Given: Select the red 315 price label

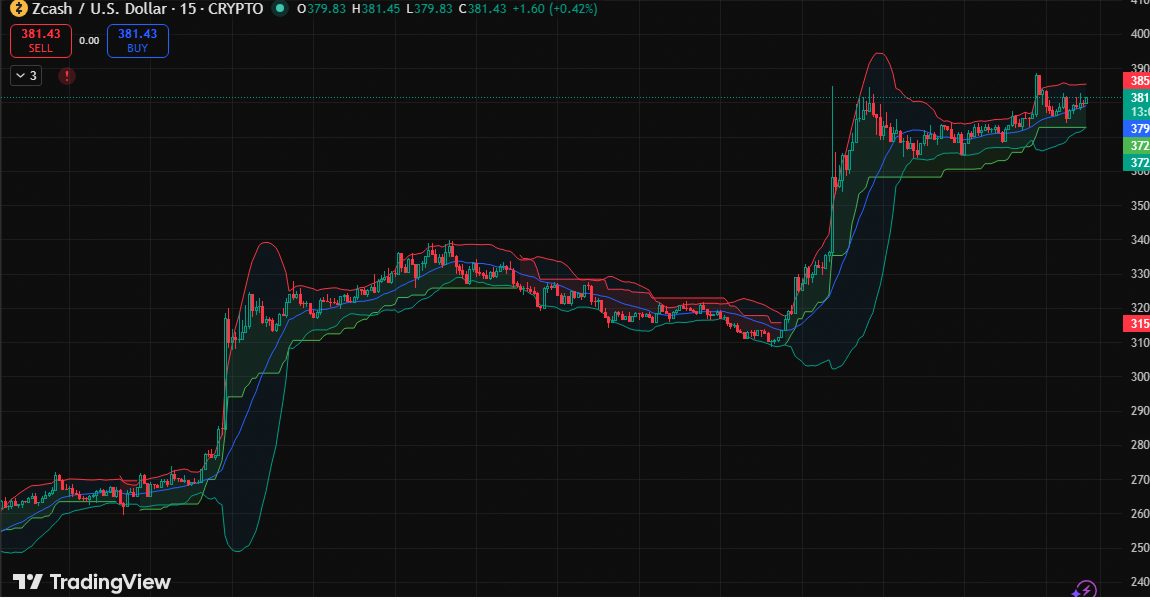Looking at the screenshot, I should coord(1137,323).
